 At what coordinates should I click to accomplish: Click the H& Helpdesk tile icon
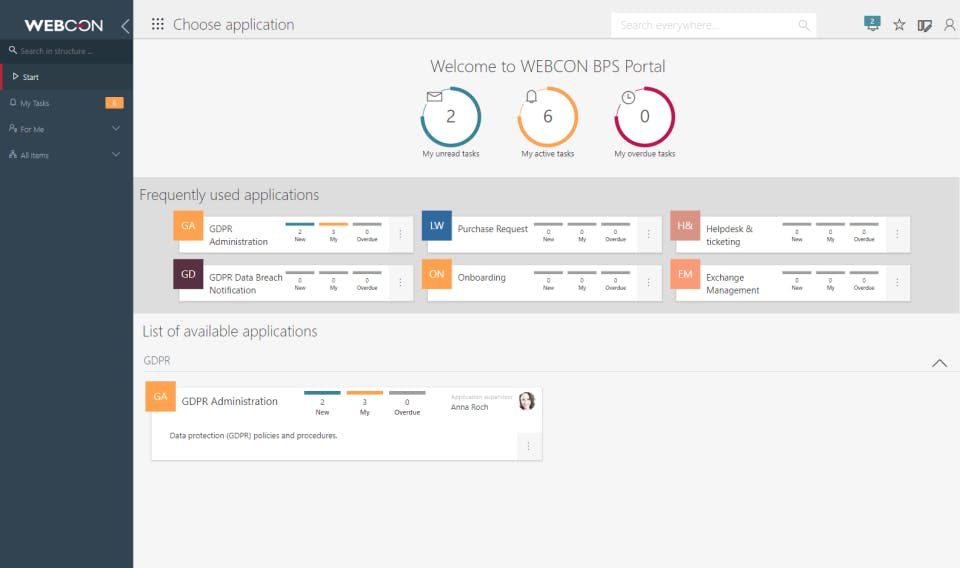(x=685, y=225)
